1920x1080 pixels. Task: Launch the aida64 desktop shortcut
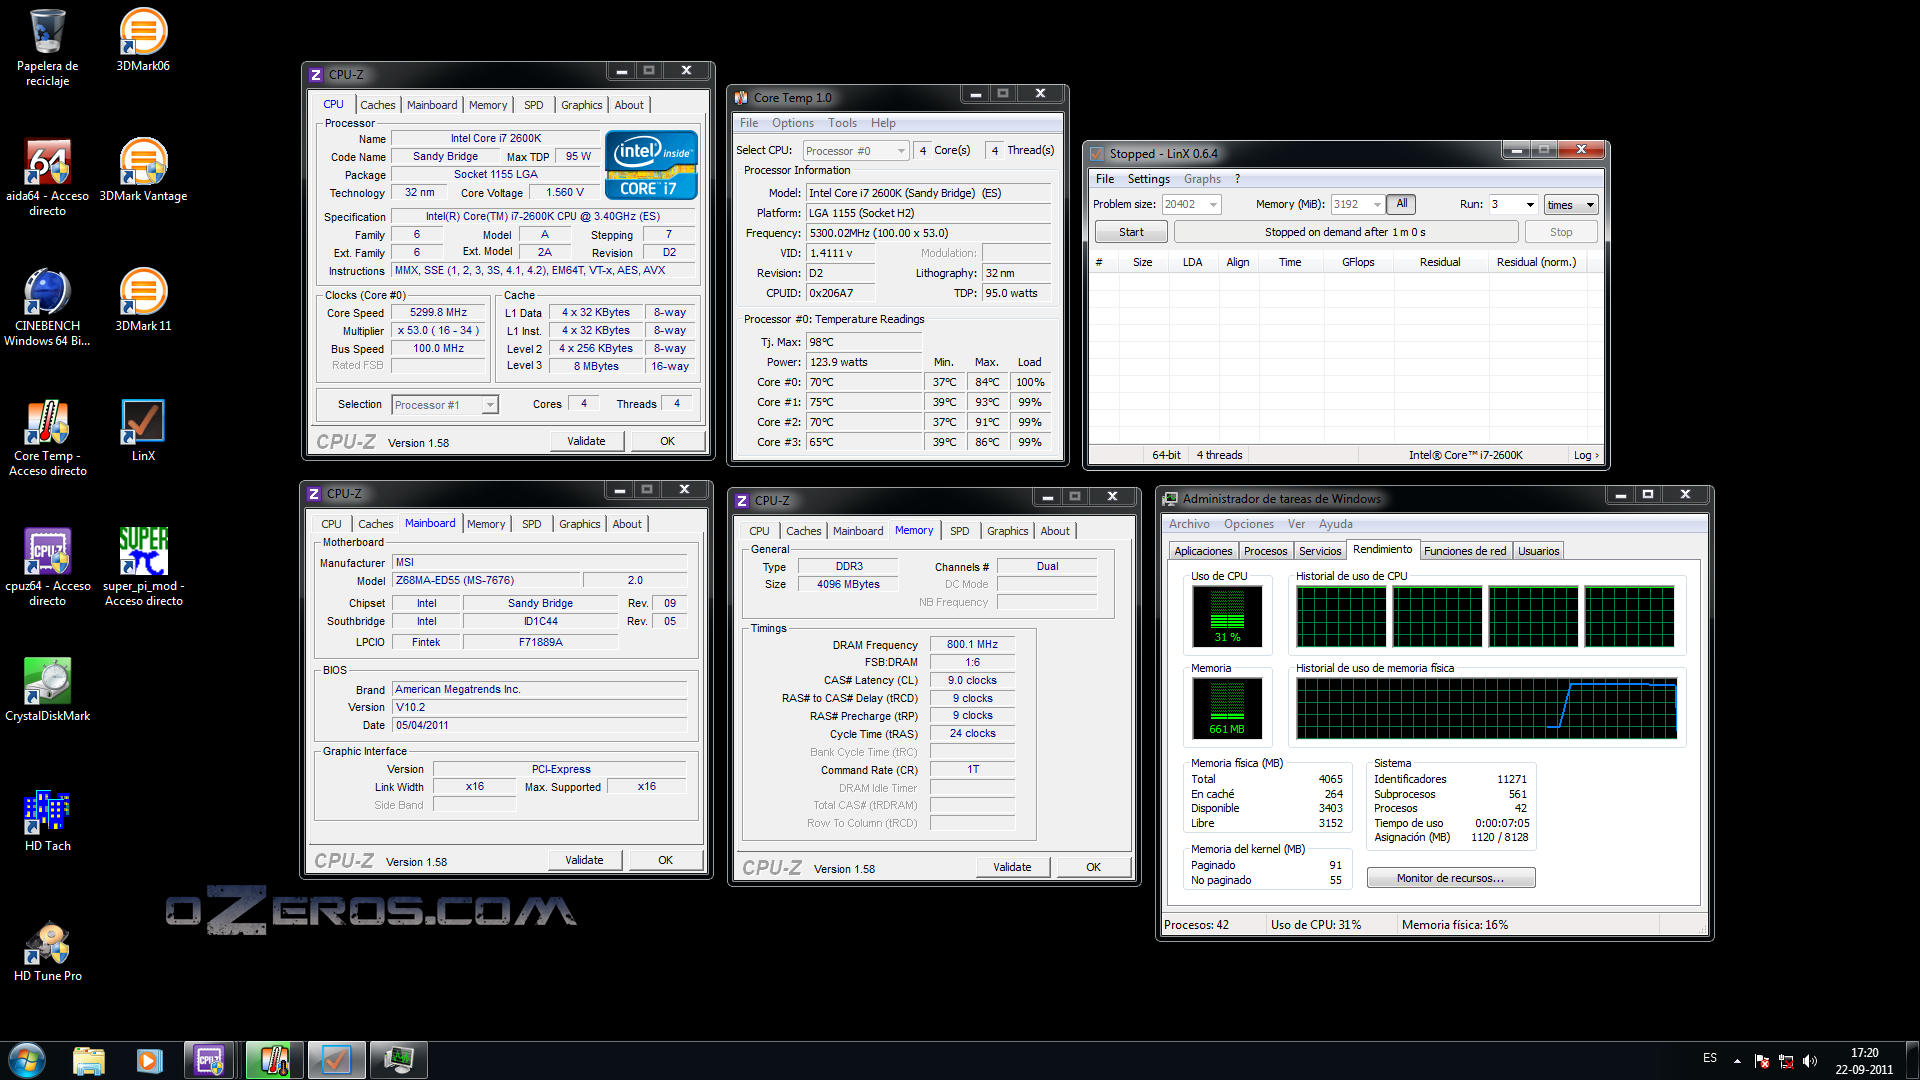coord(47,177)
